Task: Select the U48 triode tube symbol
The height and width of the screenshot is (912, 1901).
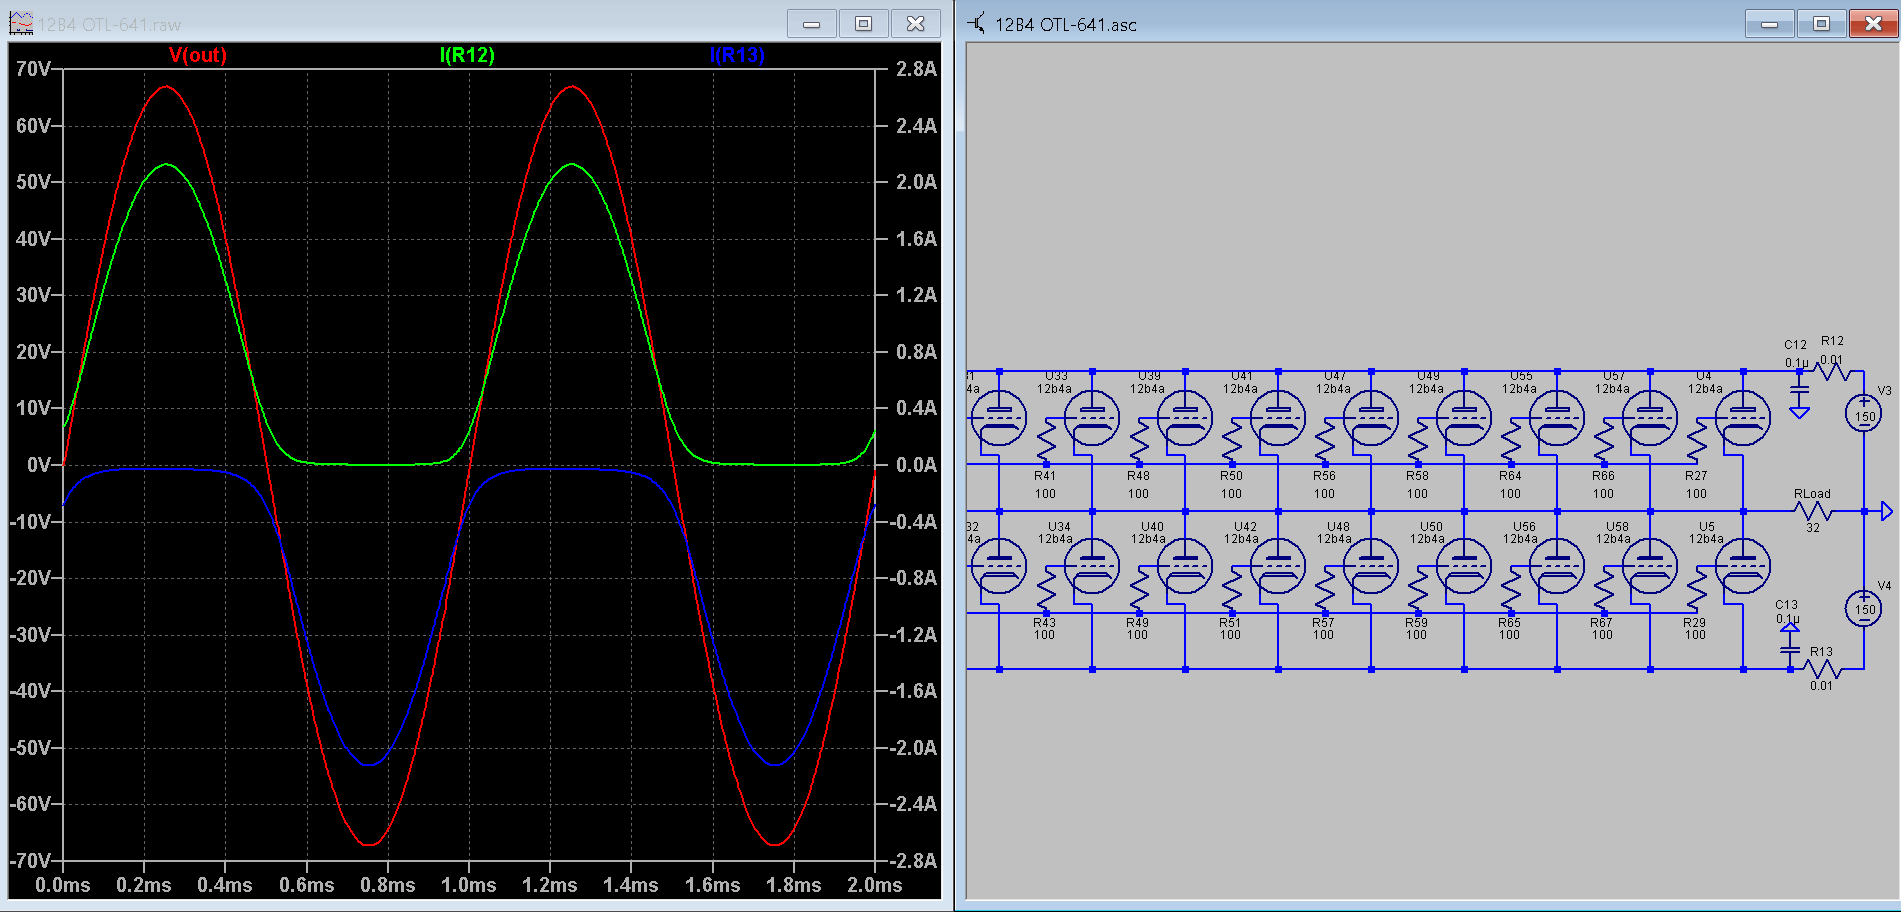Action: coord(1371,566)
